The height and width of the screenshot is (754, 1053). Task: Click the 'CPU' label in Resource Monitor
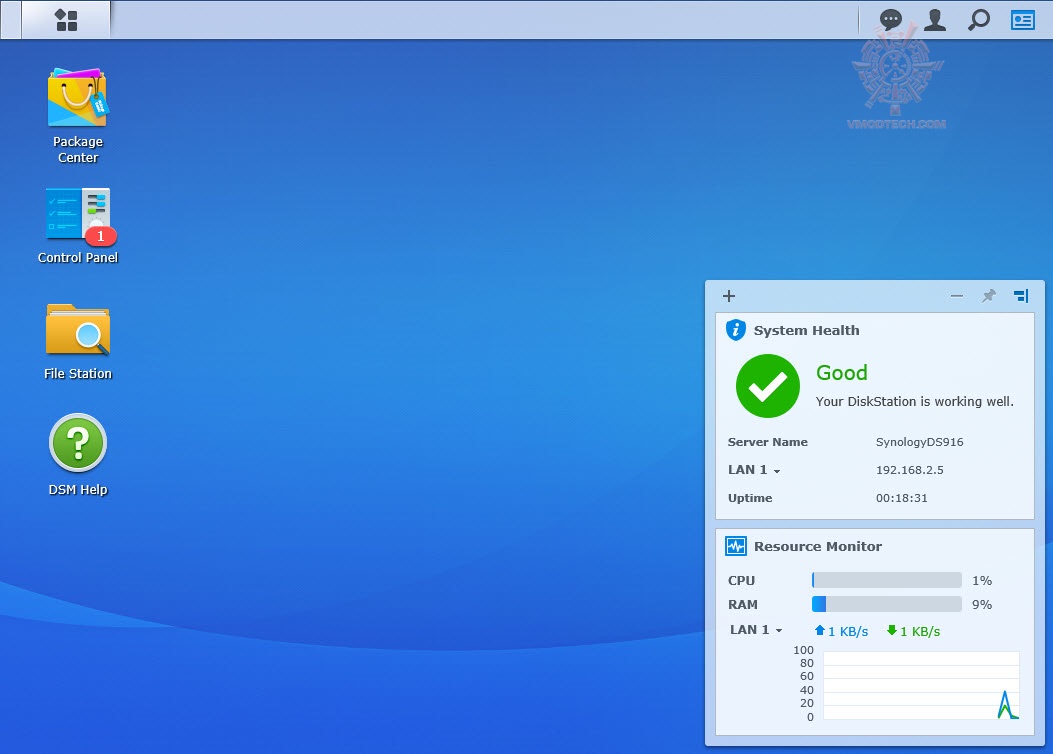[x=741, y=581]
